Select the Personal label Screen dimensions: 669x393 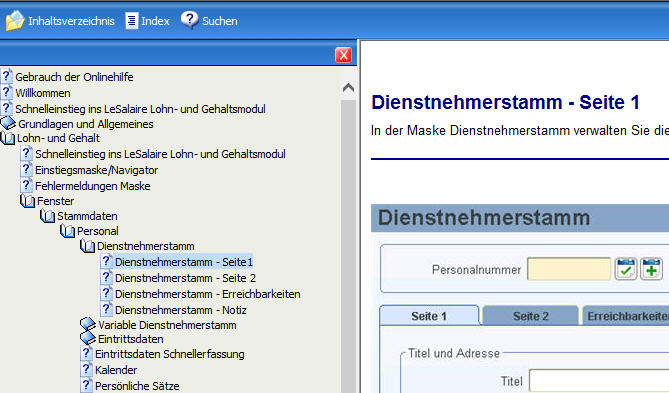[98, 231]
